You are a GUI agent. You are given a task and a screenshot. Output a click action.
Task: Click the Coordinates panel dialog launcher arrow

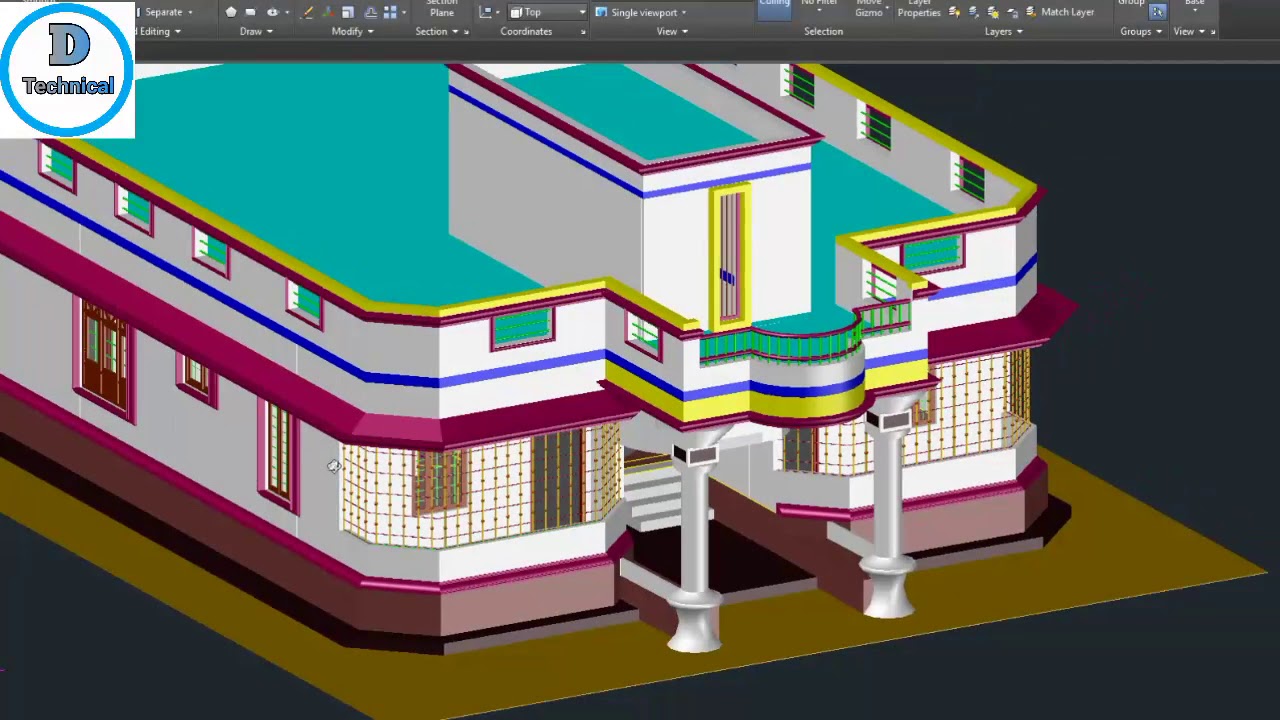(x=583, y=32)
